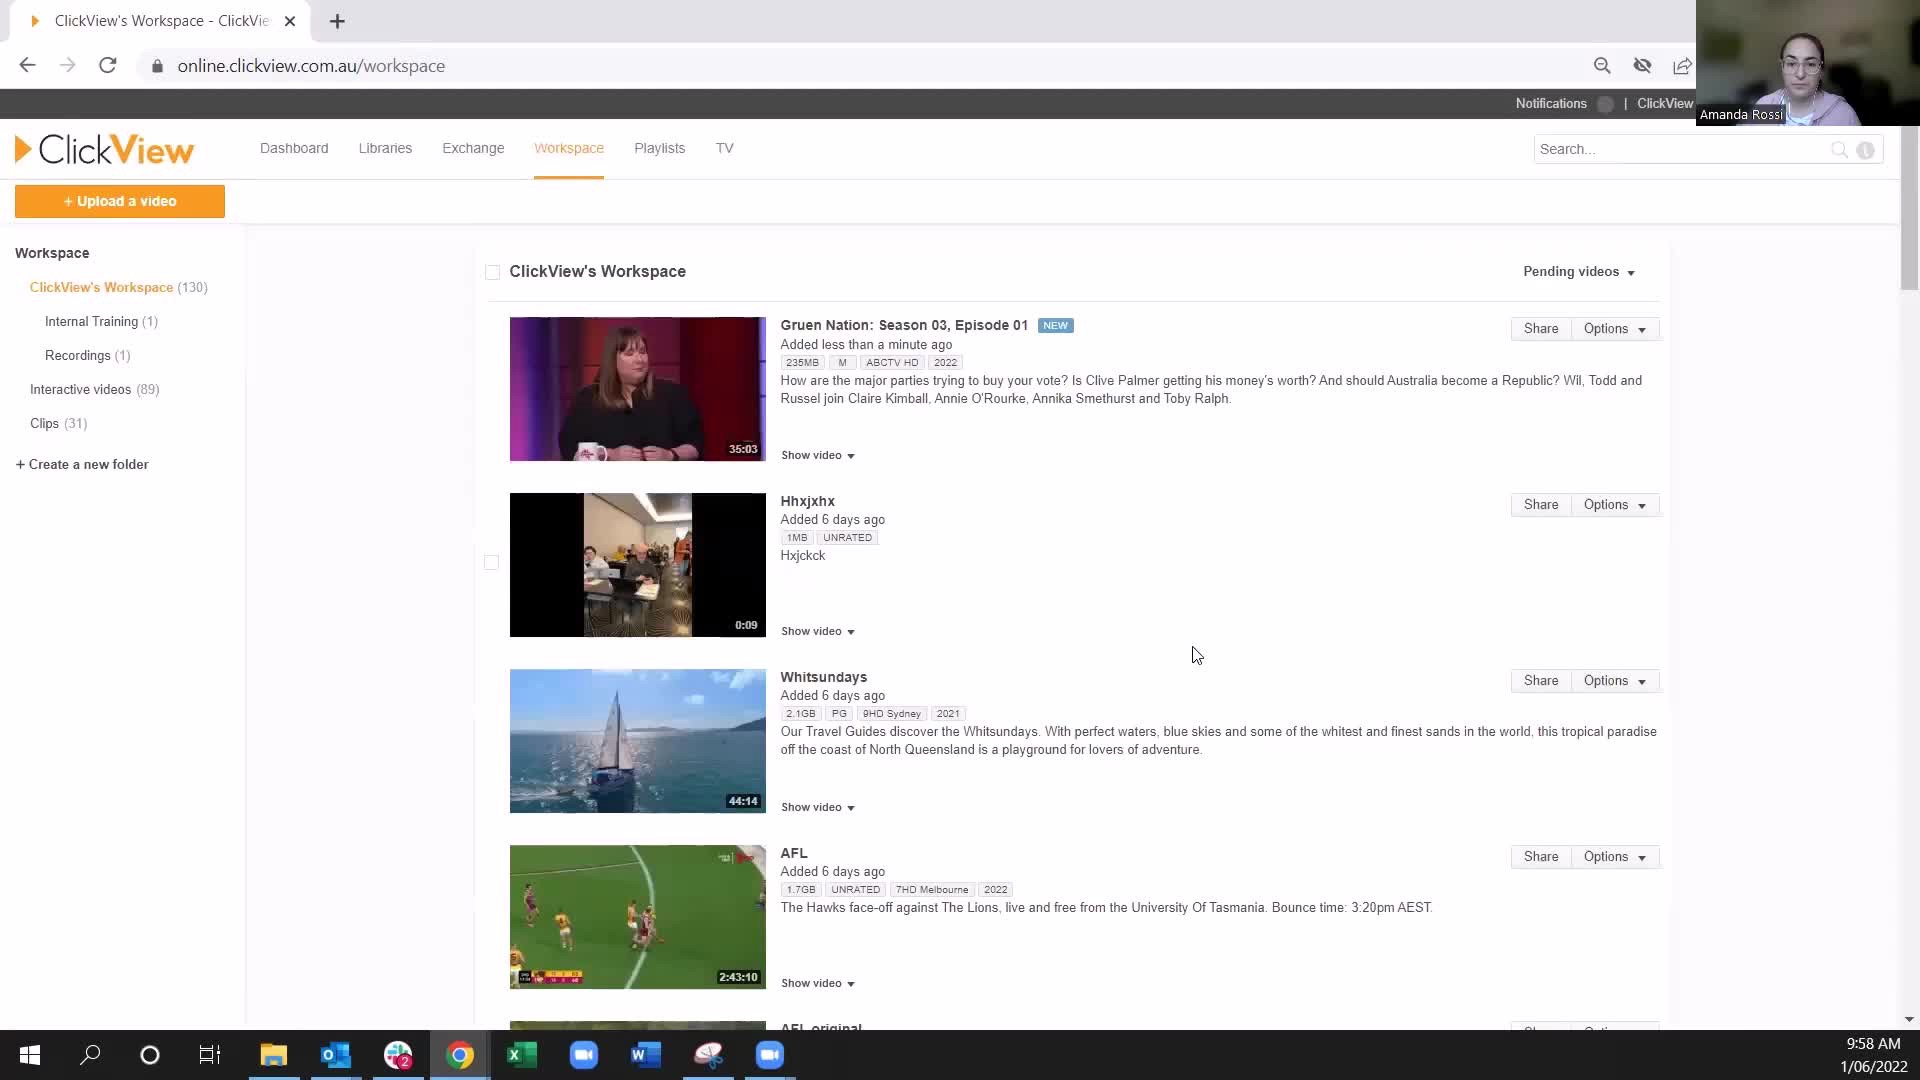Open the TV tab
Viewport: 1920px width, 1080px height.
(724, 148)
